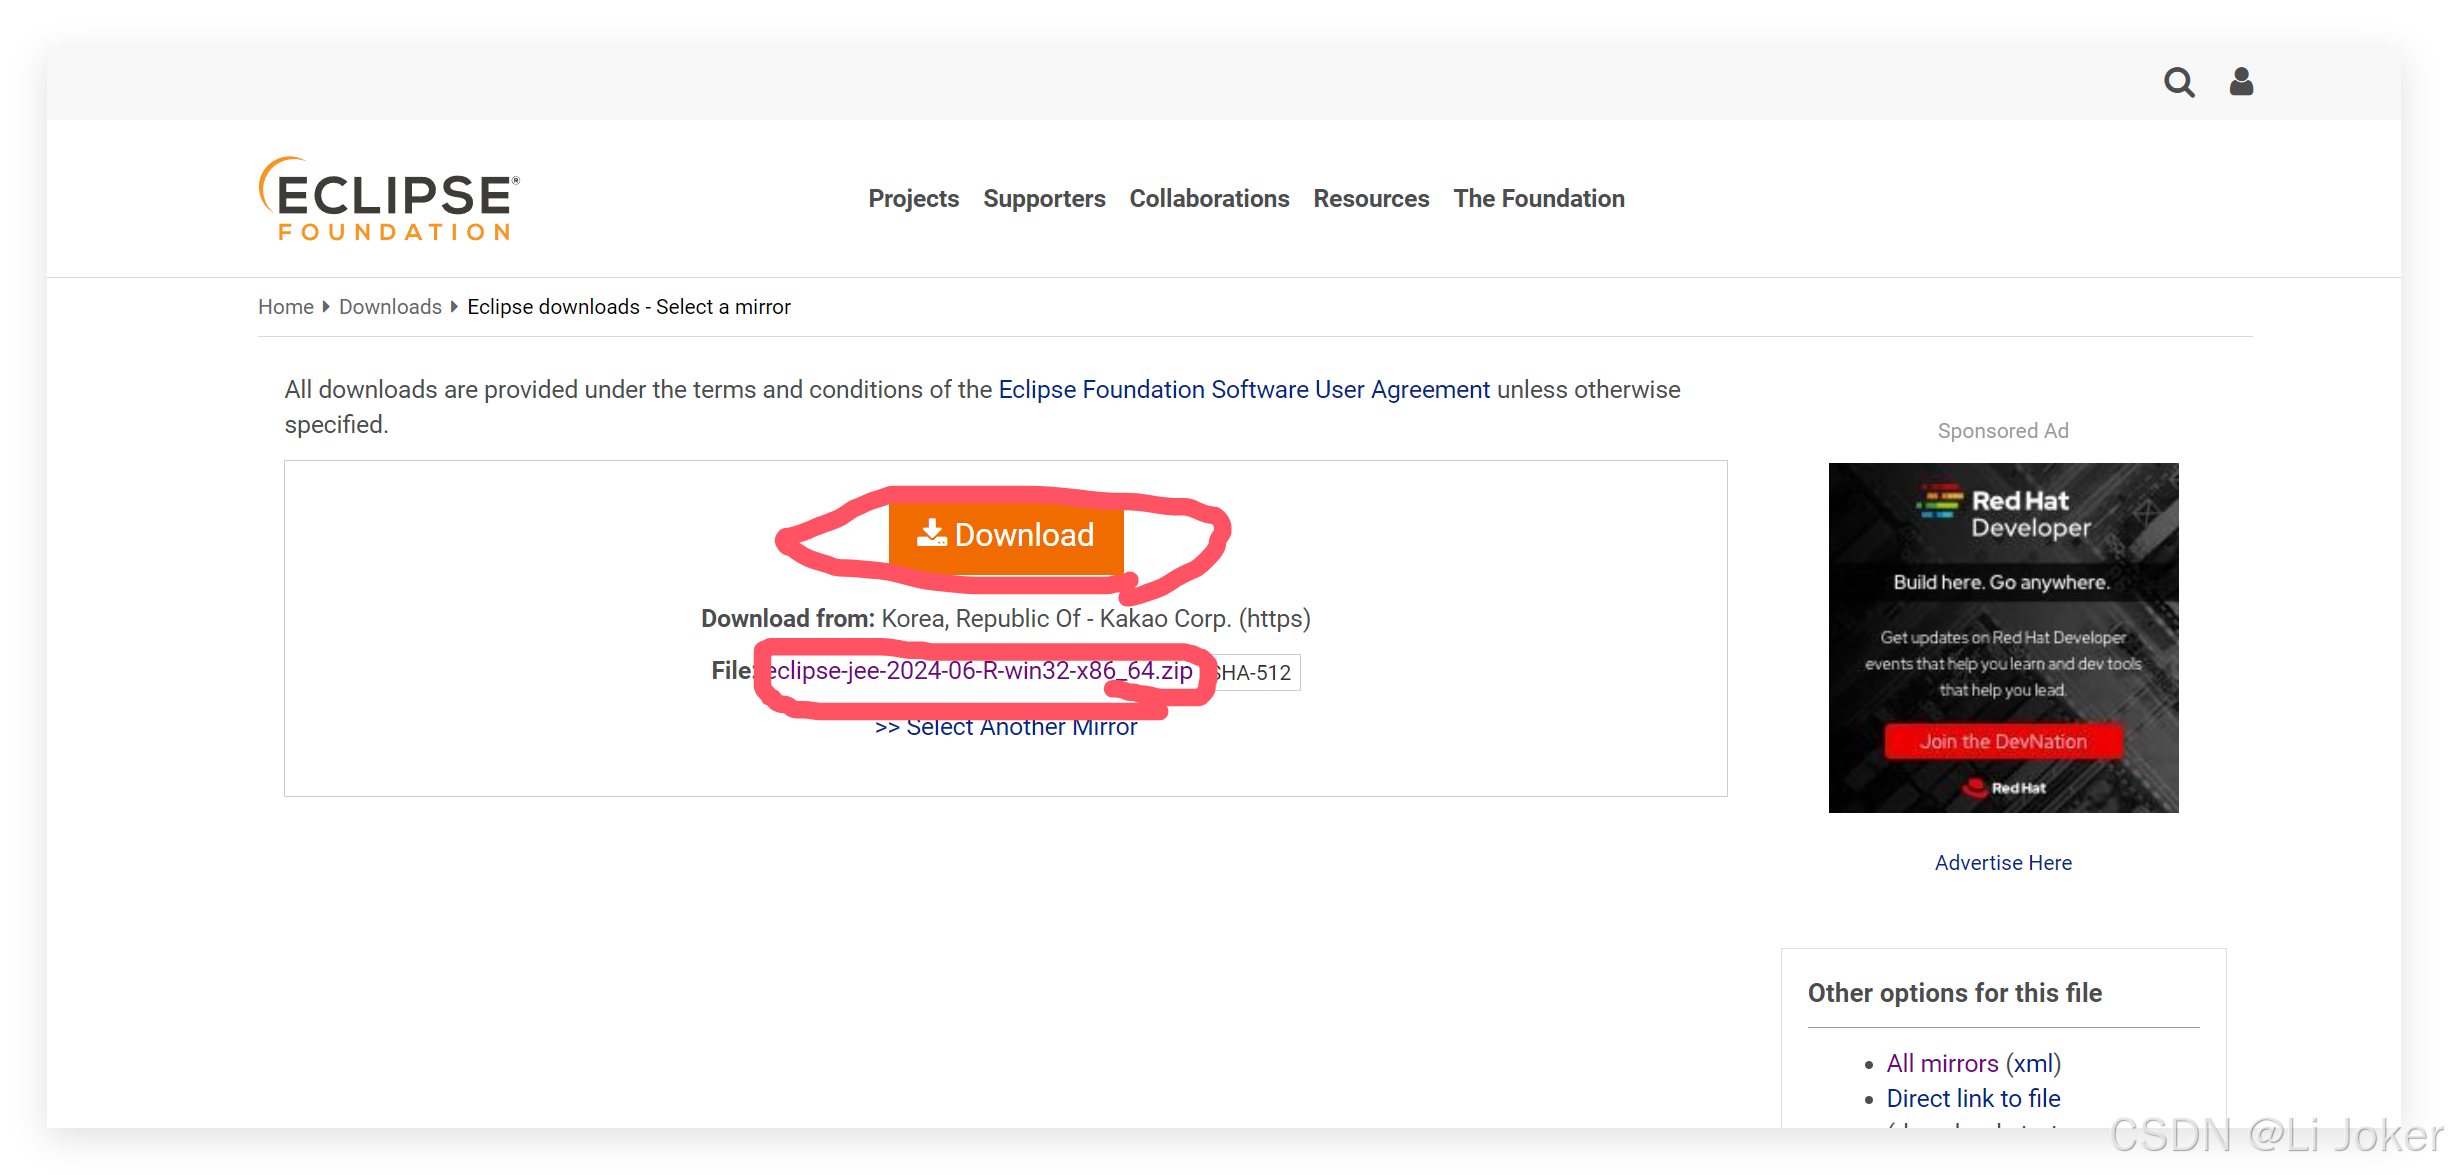Open the Direct link to file option

(1972, 1098)
